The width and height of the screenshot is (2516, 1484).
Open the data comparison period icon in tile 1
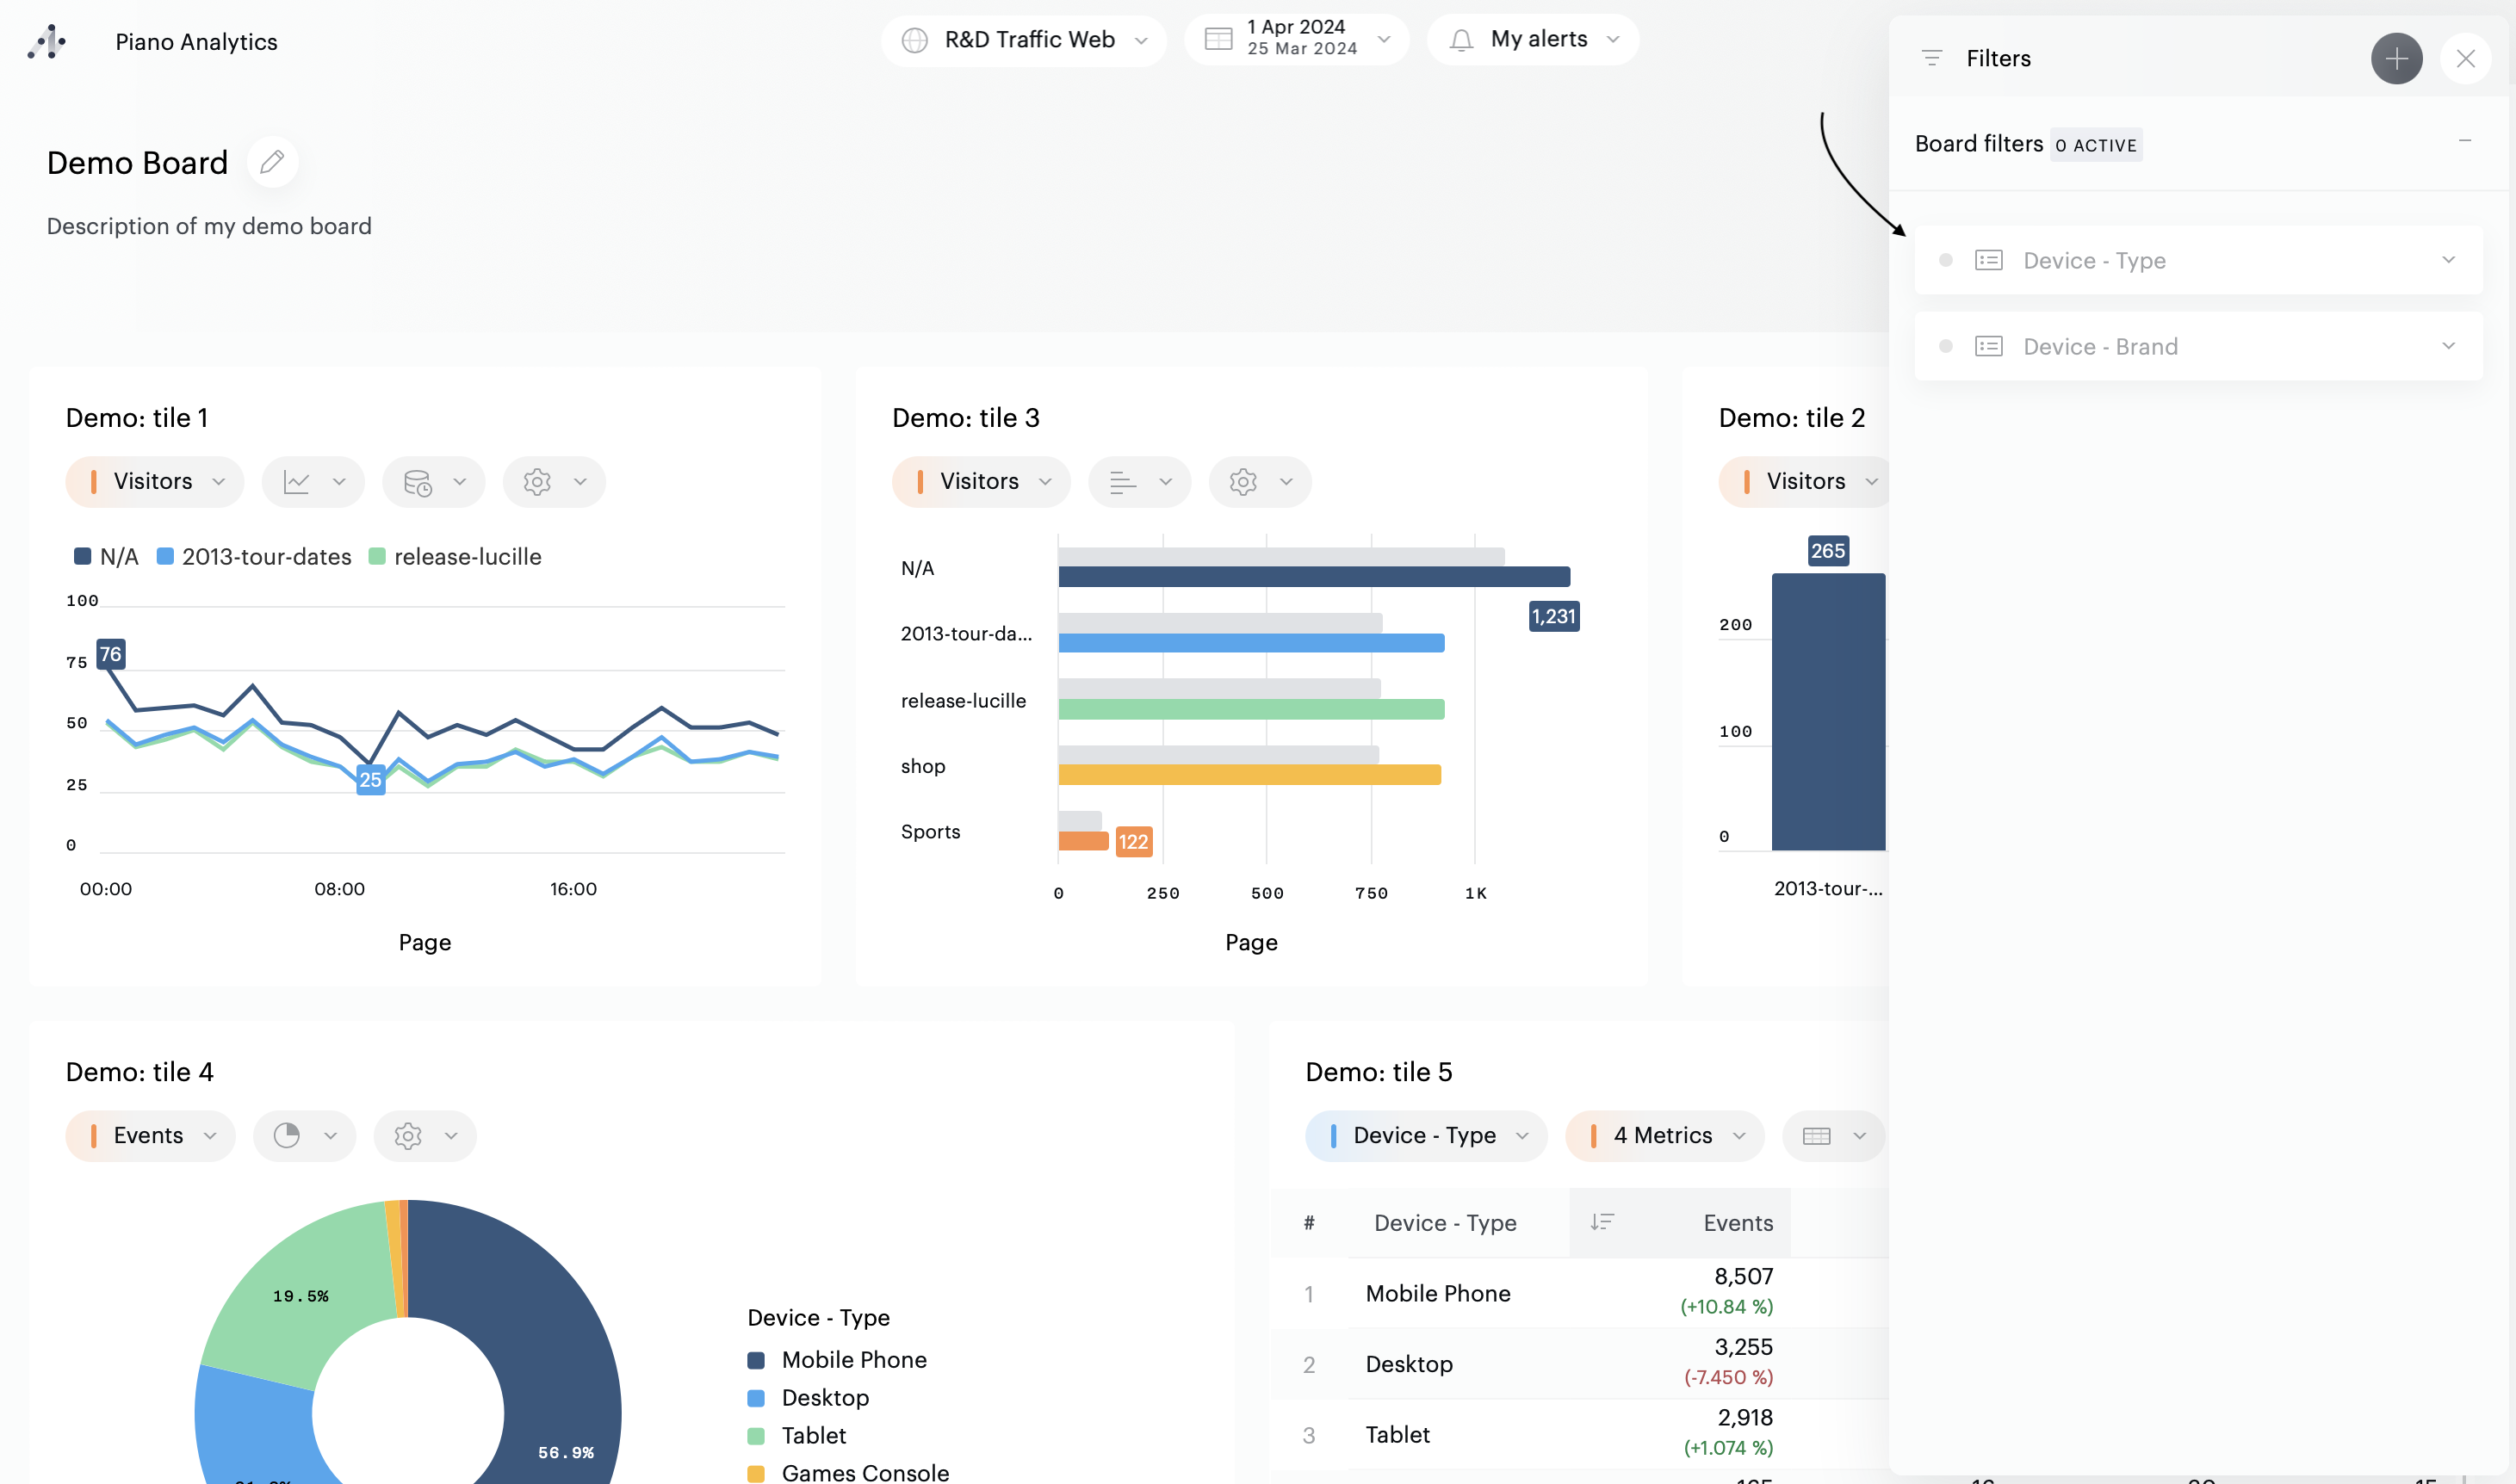(x=433, y=482)
